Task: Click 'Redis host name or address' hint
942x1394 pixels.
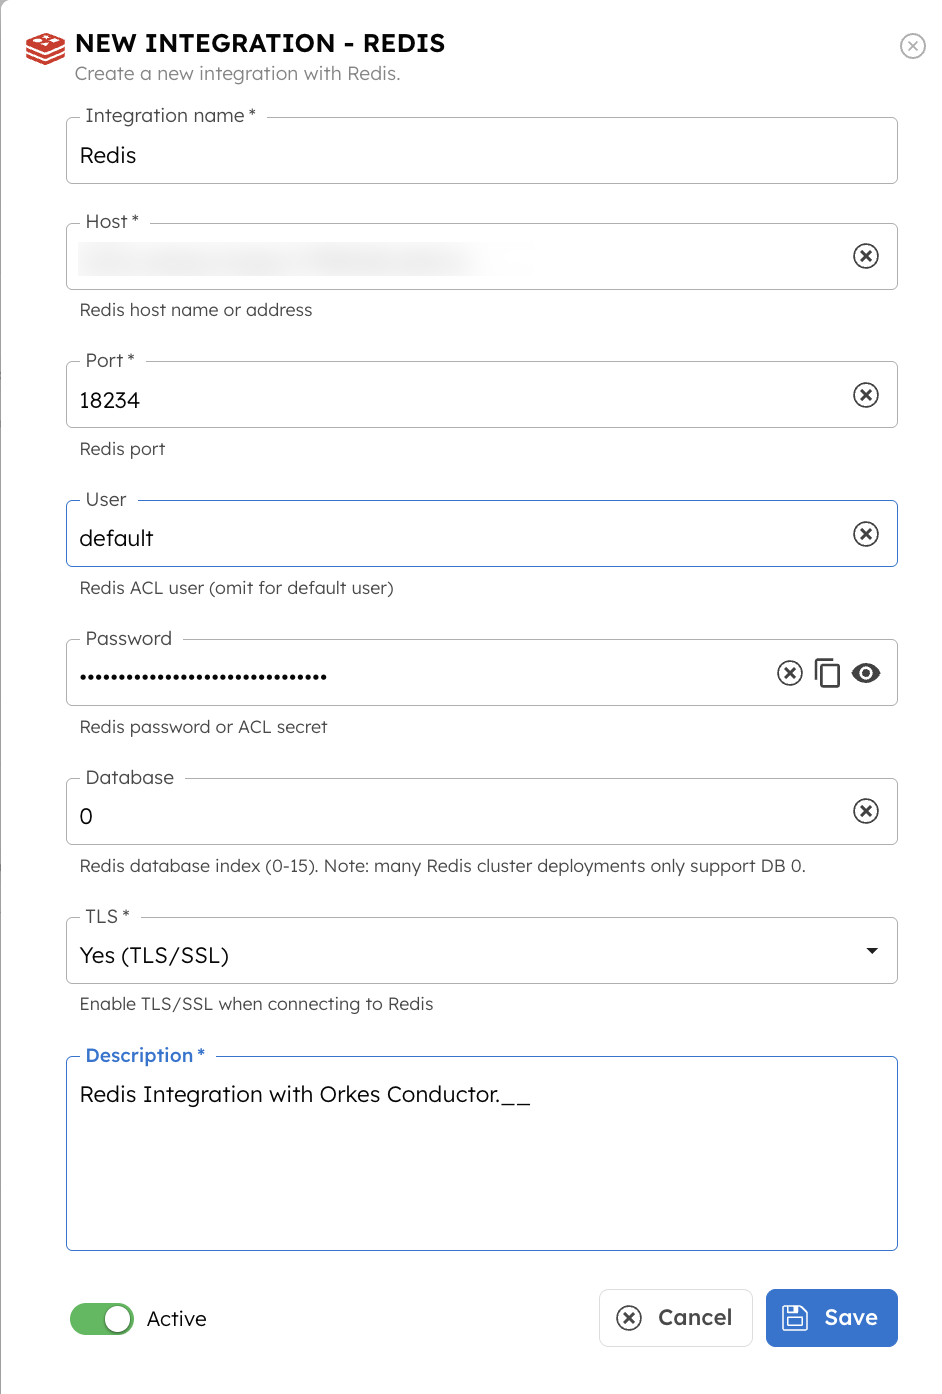Action: pos(196,310)
